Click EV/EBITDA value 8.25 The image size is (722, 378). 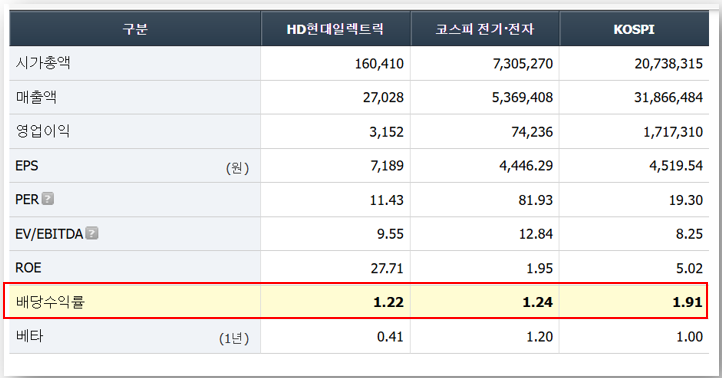click(x=689, y=234)
